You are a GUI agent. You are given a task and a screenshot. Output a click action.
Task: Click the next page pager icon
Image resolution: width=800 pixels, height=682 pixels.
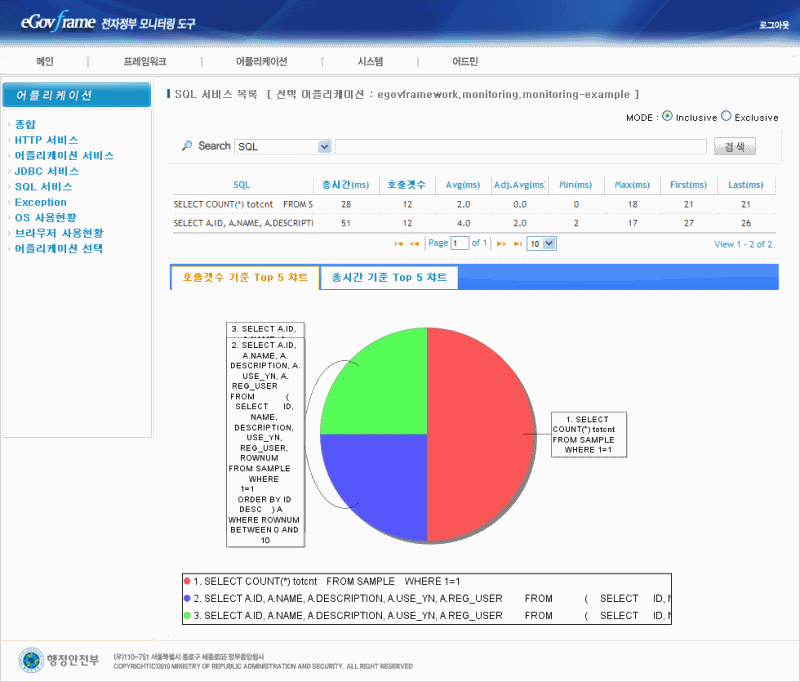[x=502, y=243]
